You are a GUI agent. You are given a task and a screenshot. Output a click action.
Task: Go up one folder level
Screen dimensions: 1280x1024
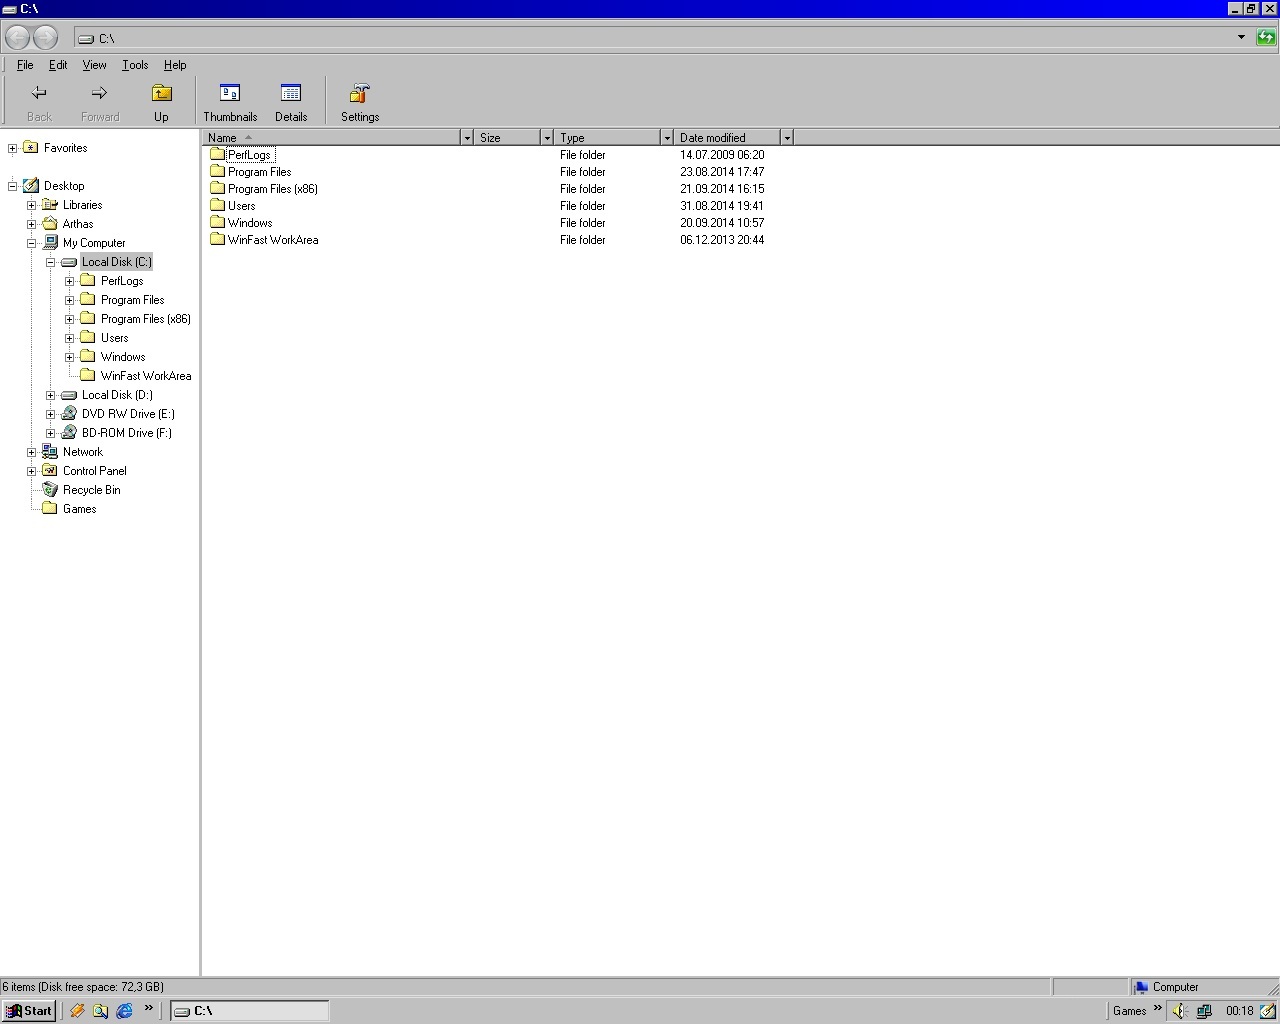[x=161, y=102]
